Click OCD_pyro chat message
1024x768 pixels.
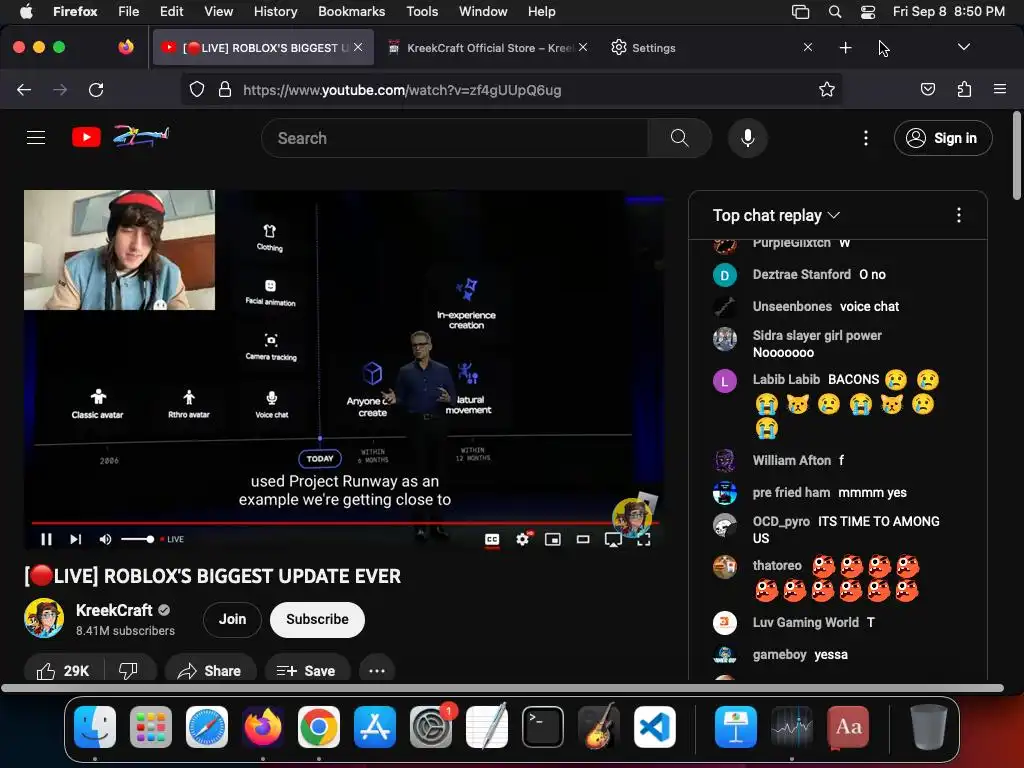(846, 530)
